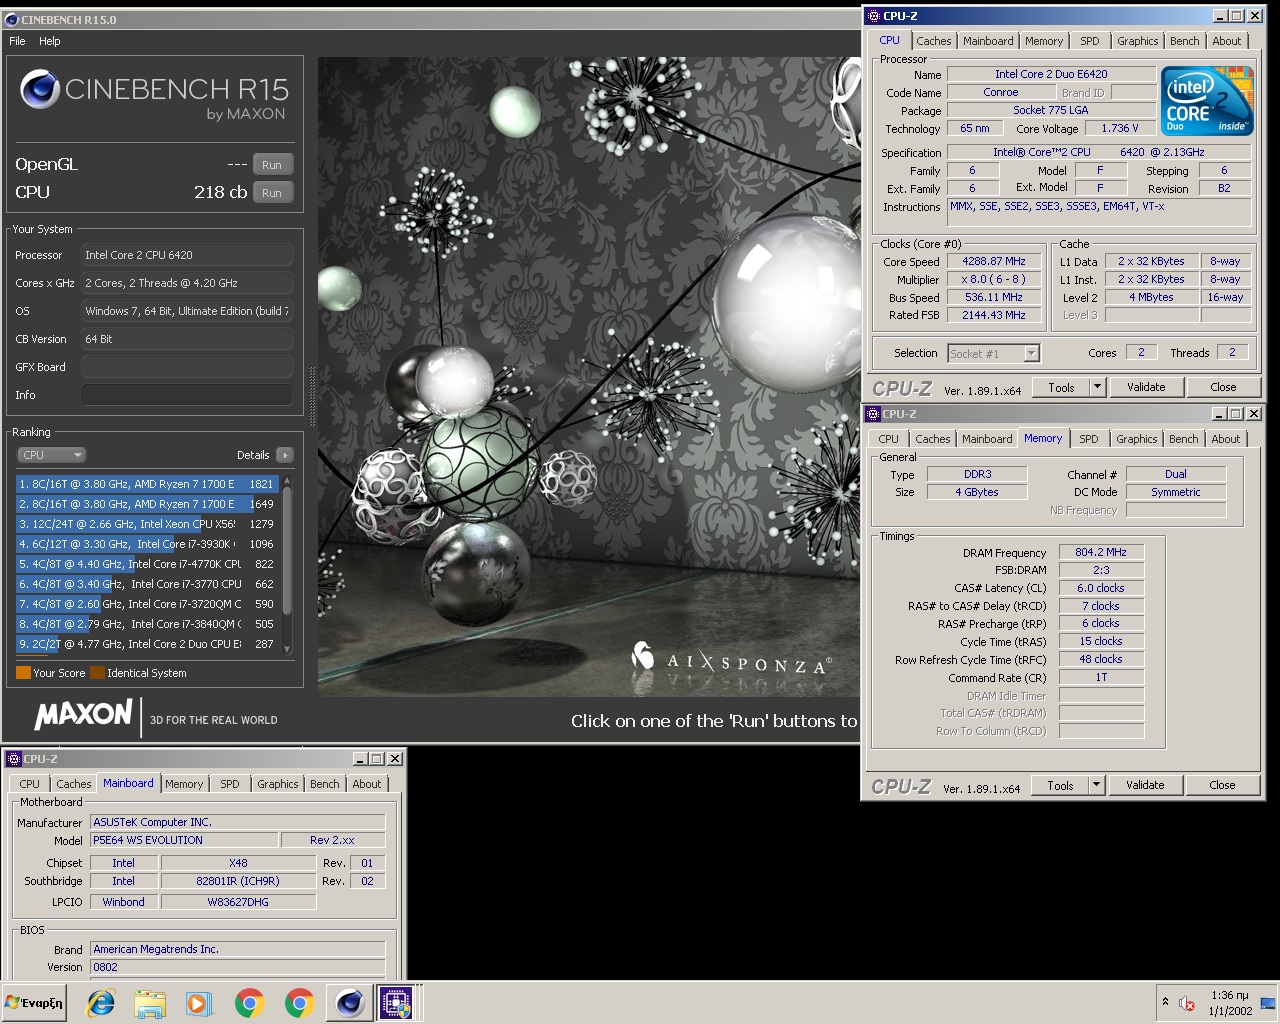Image resolution: width=1280 pixels, height=1024 pixels.
Task: Click Validate in CPU-Z Memory window
Action: pyautogui.click(x=1145, y=785)
